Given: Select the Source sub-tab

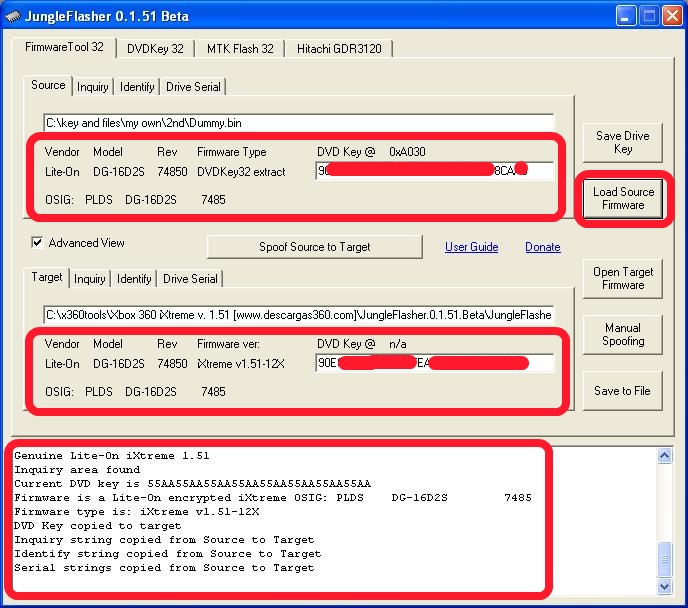Looking at the screenshot, I should (x=48, y=85).
